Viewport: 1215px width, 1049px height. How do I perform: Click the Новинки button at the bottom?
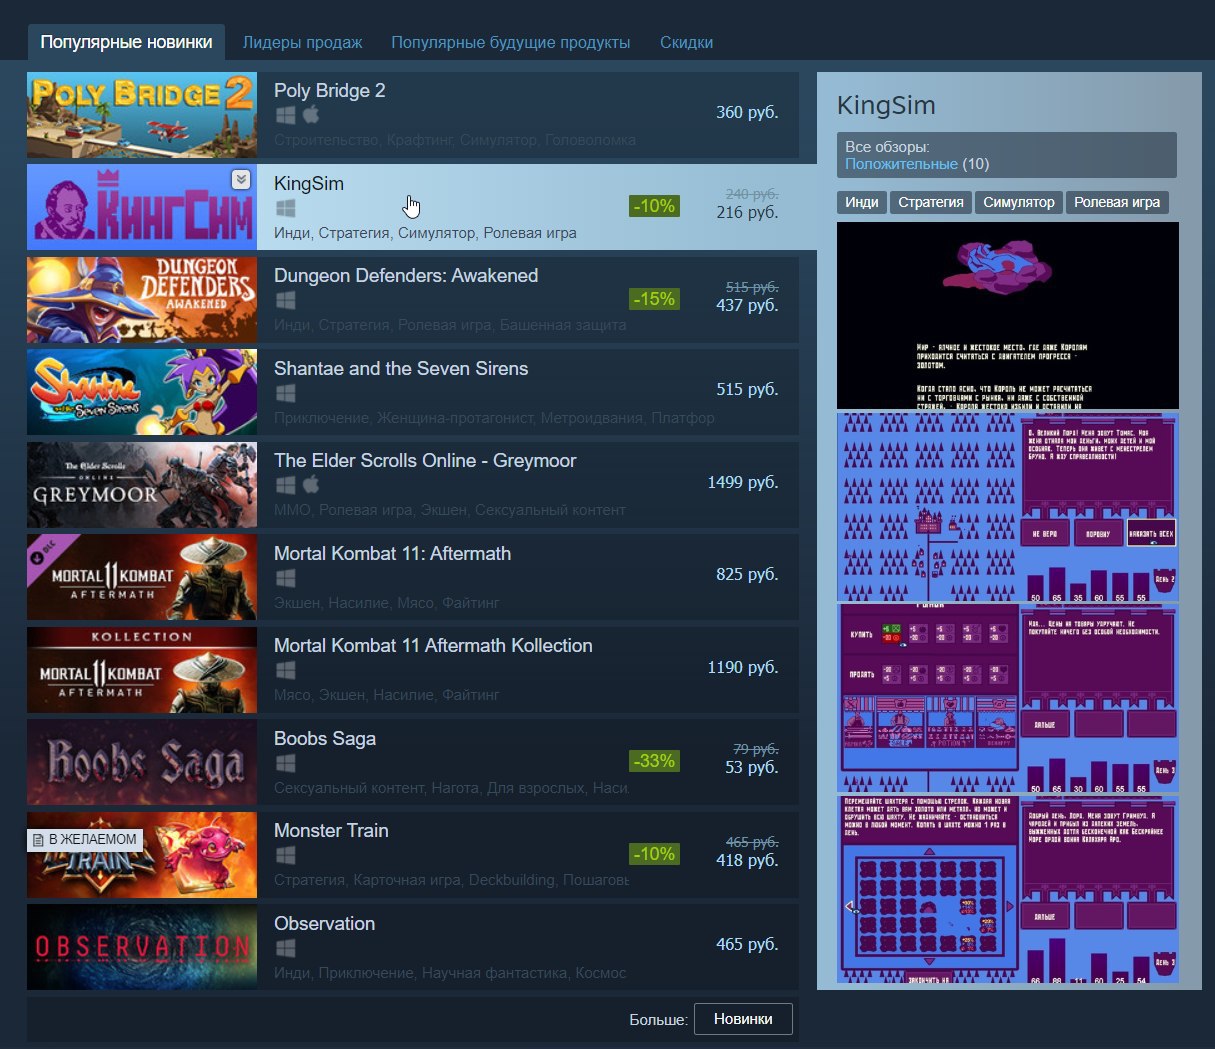743,1019
